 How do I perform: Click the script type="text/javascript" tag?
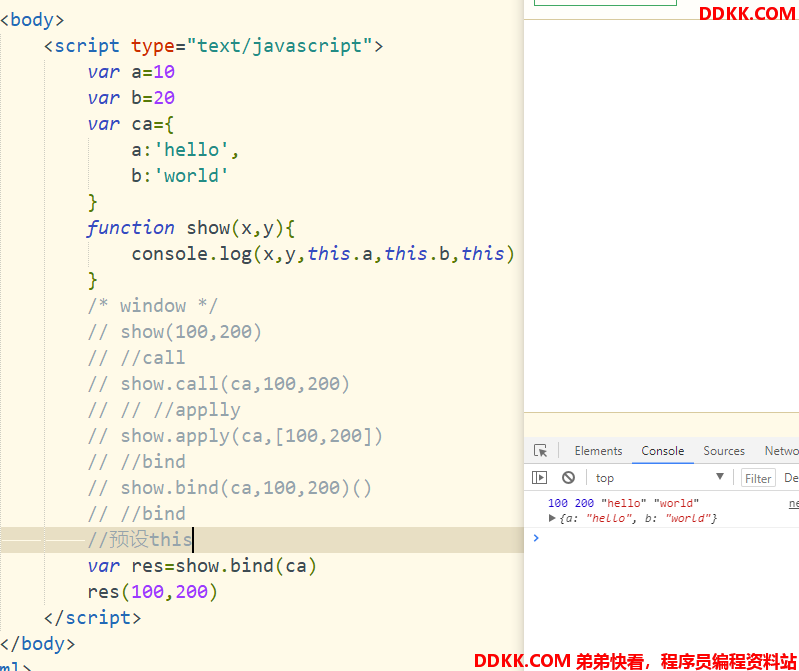[213, 46]
